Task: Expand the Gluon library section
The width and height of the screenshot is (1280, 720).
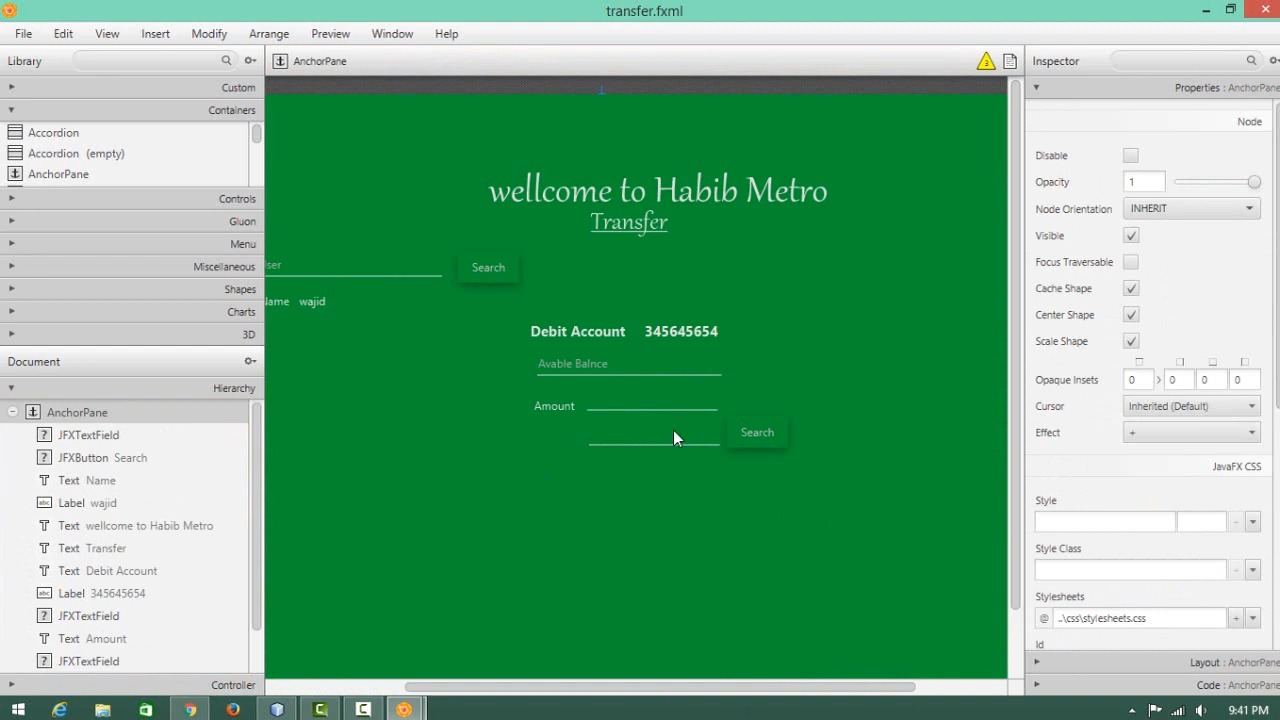Action: click(x=132, y=221)
